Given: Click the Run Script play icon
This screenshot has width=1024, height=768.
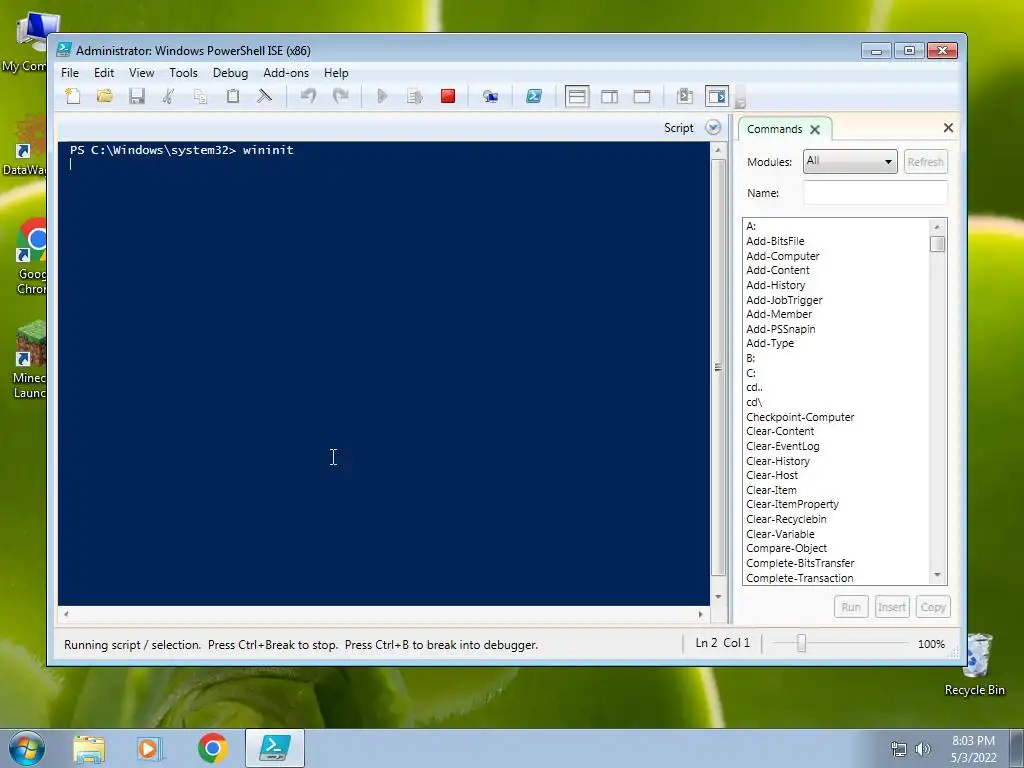Looking at the screenshot, I should (x=382, y=97).
